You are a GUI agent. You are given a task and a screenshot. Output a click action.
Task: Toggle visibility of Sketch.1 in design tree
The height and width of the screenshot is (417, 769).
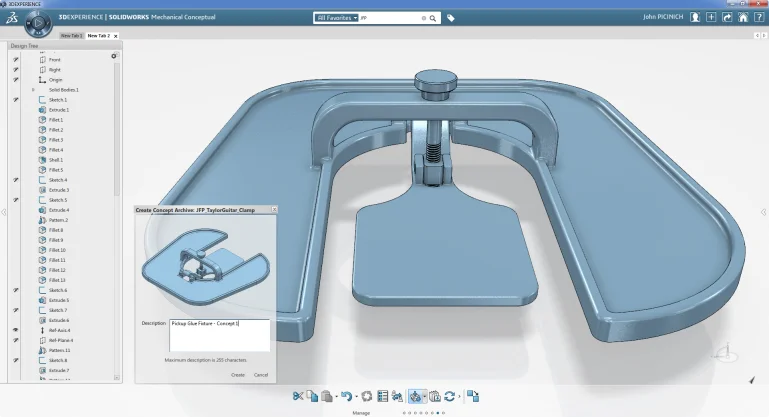[x=15, y=100]
